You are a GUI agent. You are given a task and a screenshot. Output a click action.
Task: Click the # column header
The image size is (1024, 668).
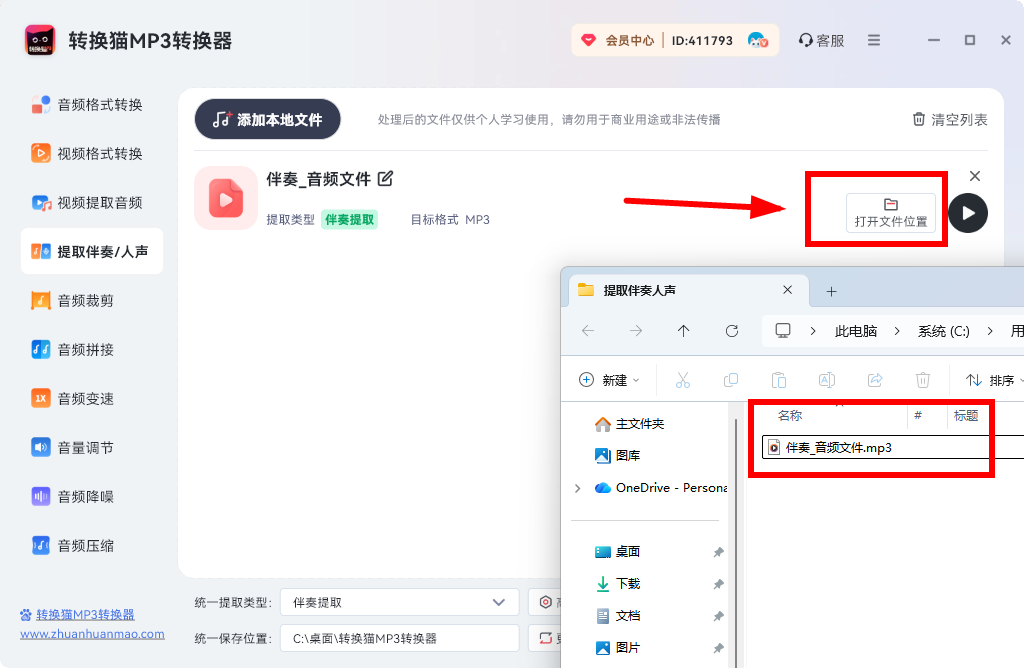coord(918,415)
